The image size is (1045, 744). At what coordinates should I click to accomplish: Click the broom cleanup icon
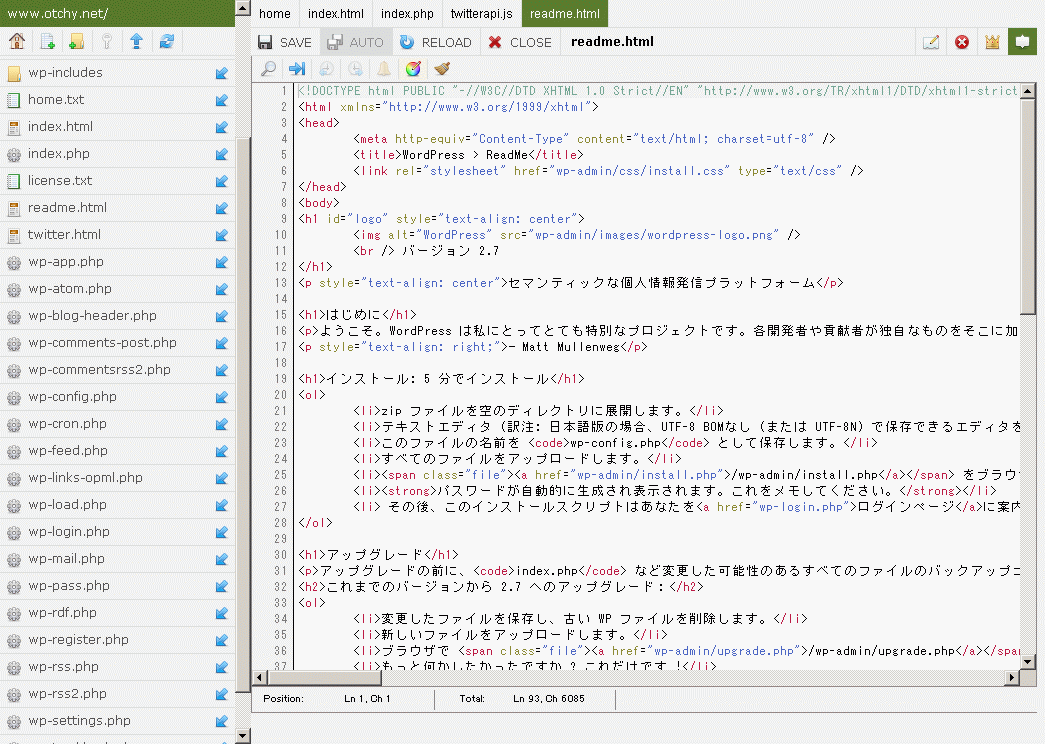pyautogui.click(x=442, y=68)
